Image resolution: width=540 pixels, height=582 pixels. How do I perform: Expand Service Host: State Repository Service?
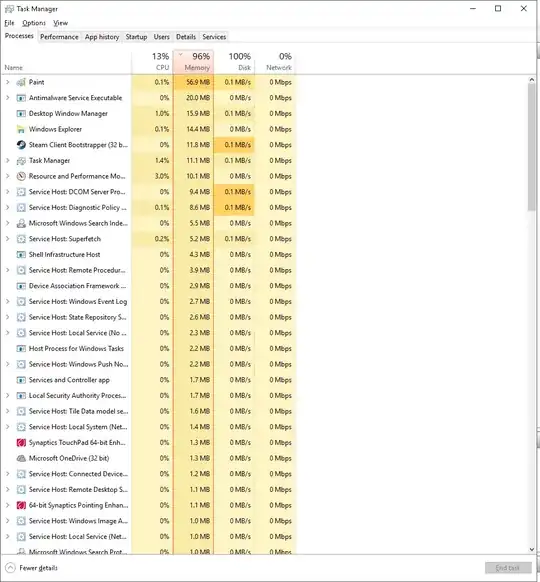[x=7, y=317]
